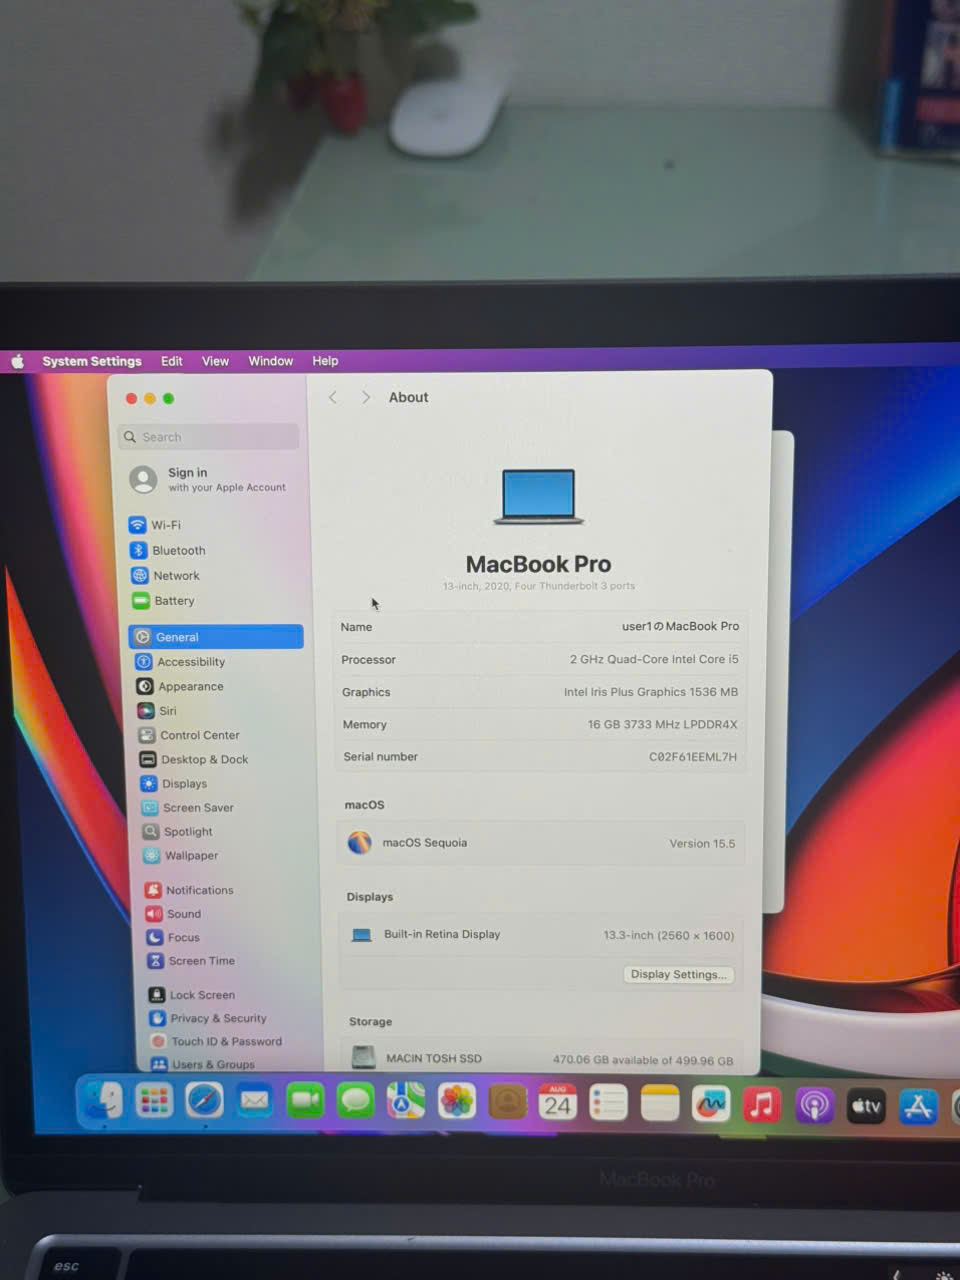Open Photos from the Dock
The image size is (960, 1280).
point(456,1103)
